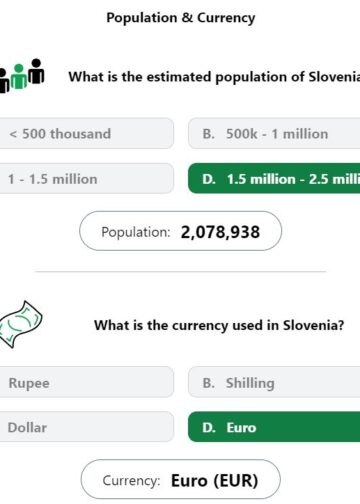Click the 'Euro (EUR)' value text
The height and width of the screenshot is (504, 360).
pyautogui.click(x=214, y=480)
